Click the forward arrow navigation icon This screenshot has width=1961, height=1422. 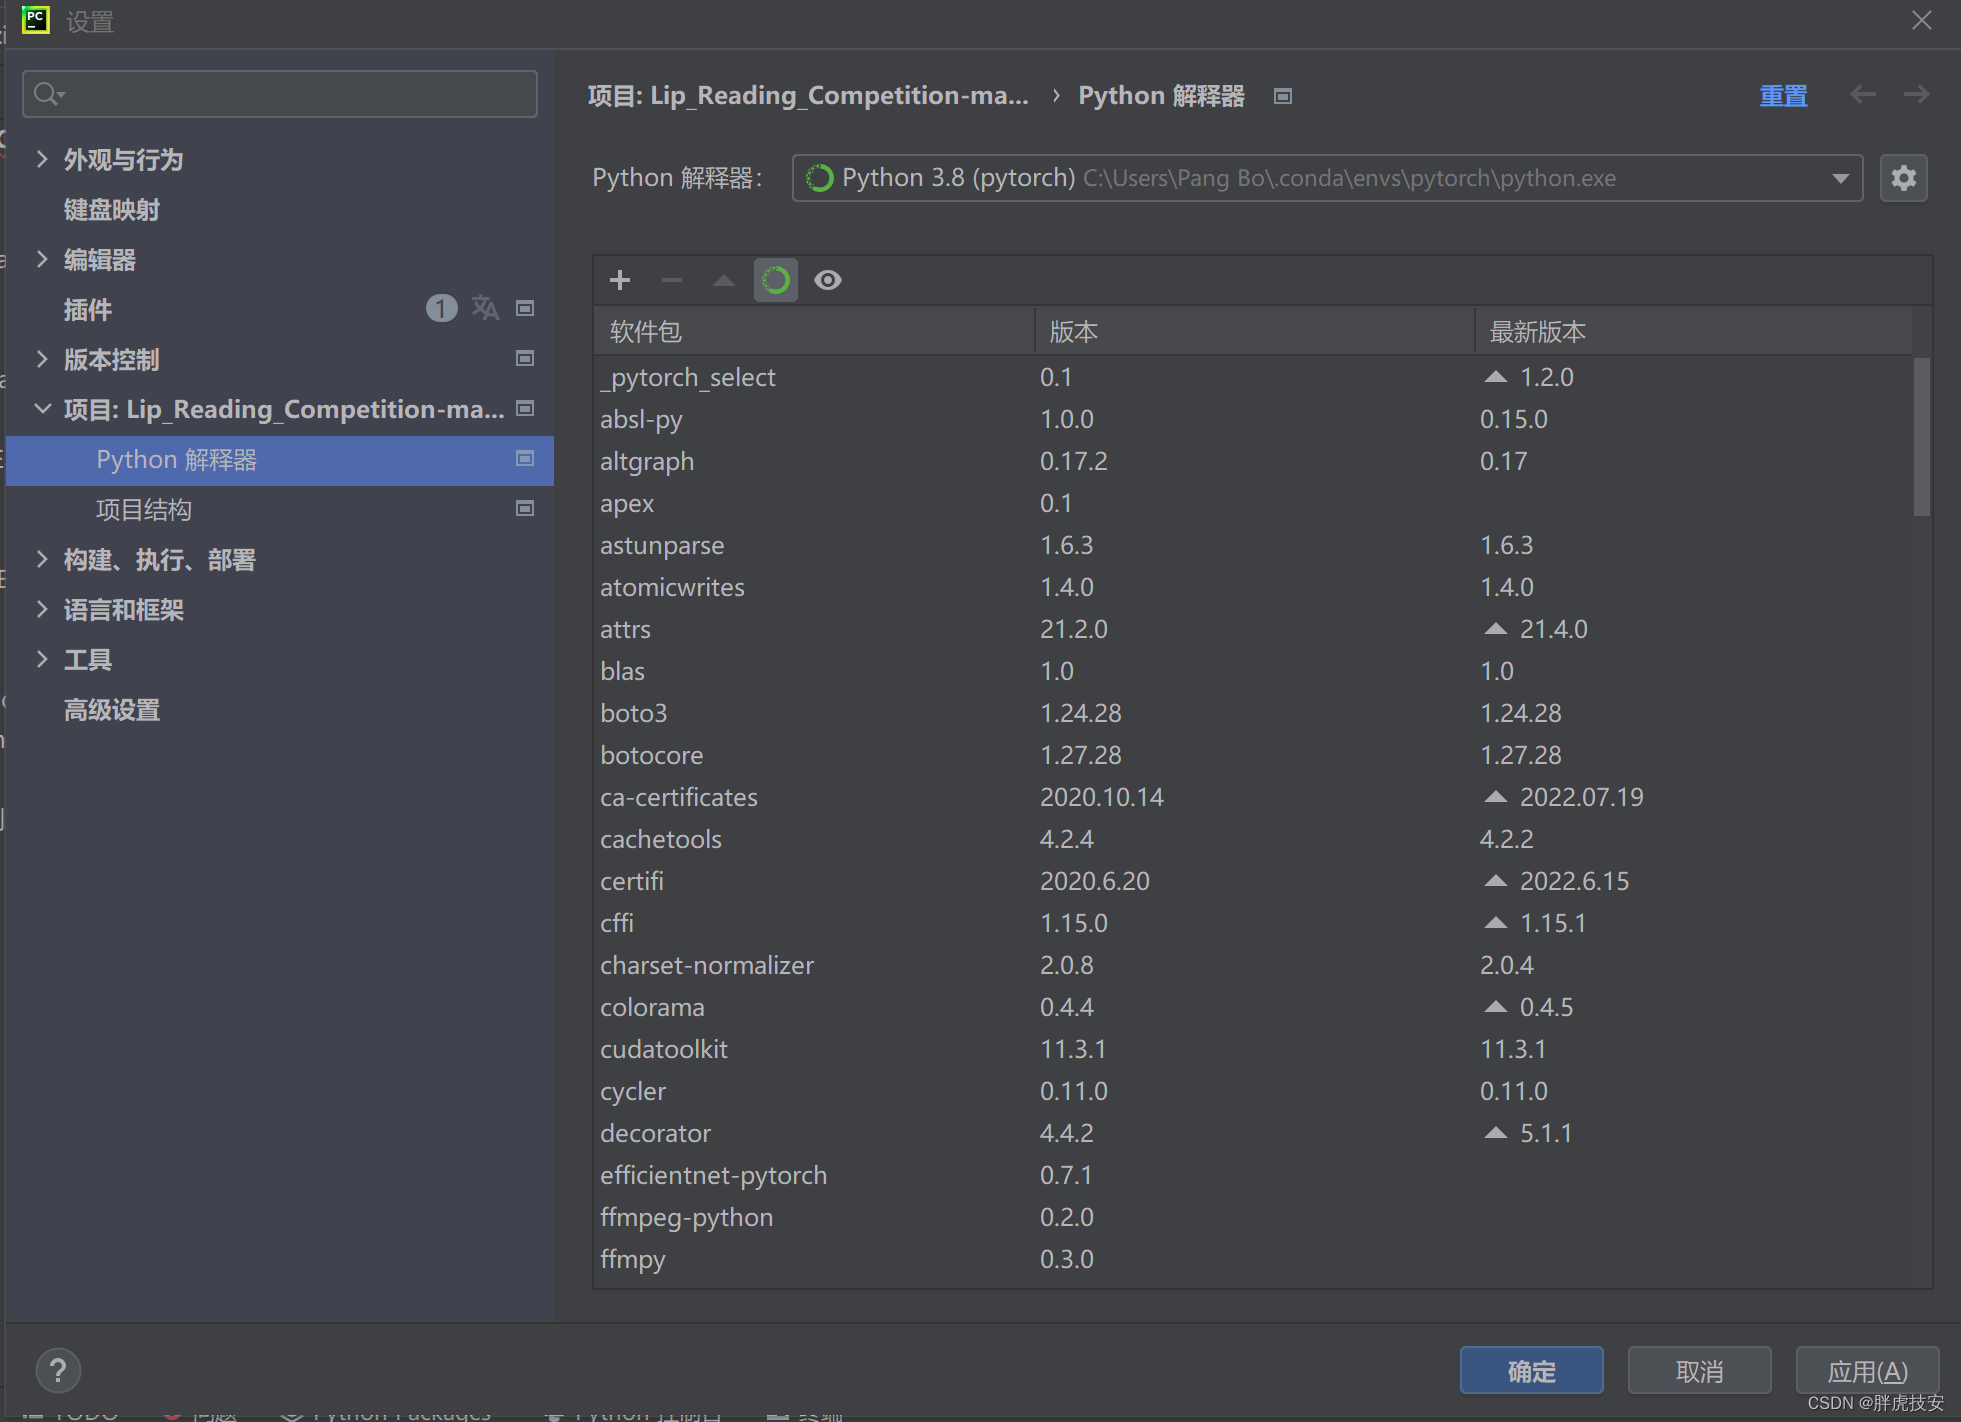[1916, 95]
